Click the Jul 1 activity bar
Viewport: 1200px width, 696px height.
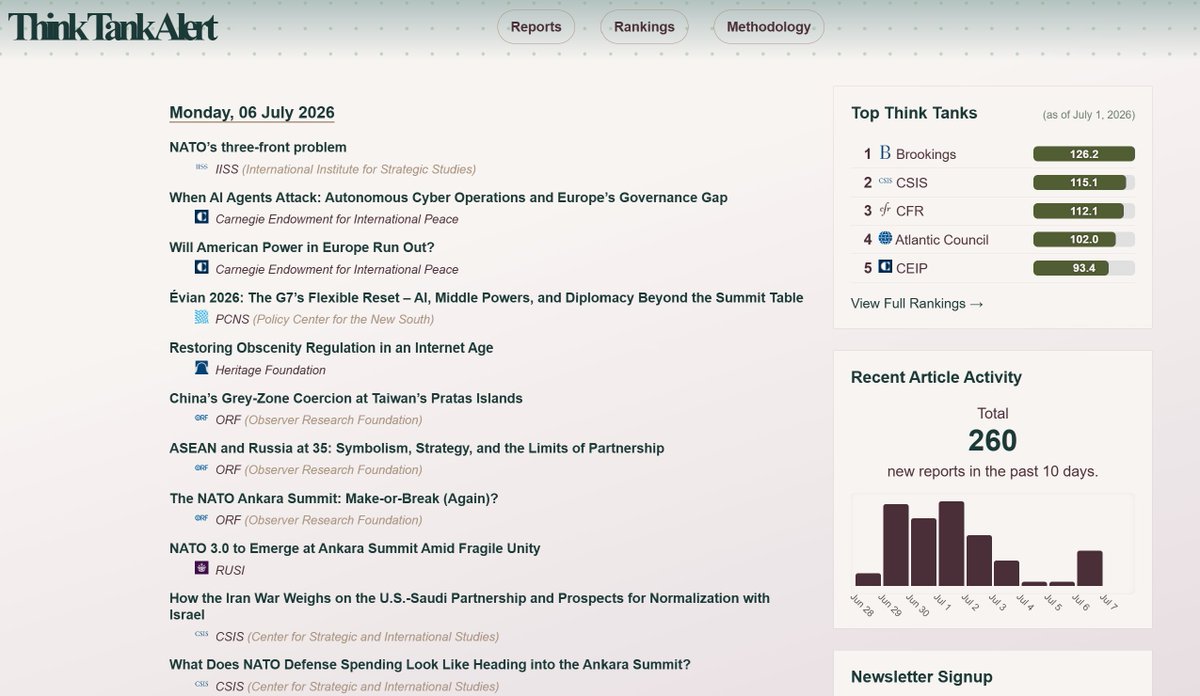[x=951, y=544]
